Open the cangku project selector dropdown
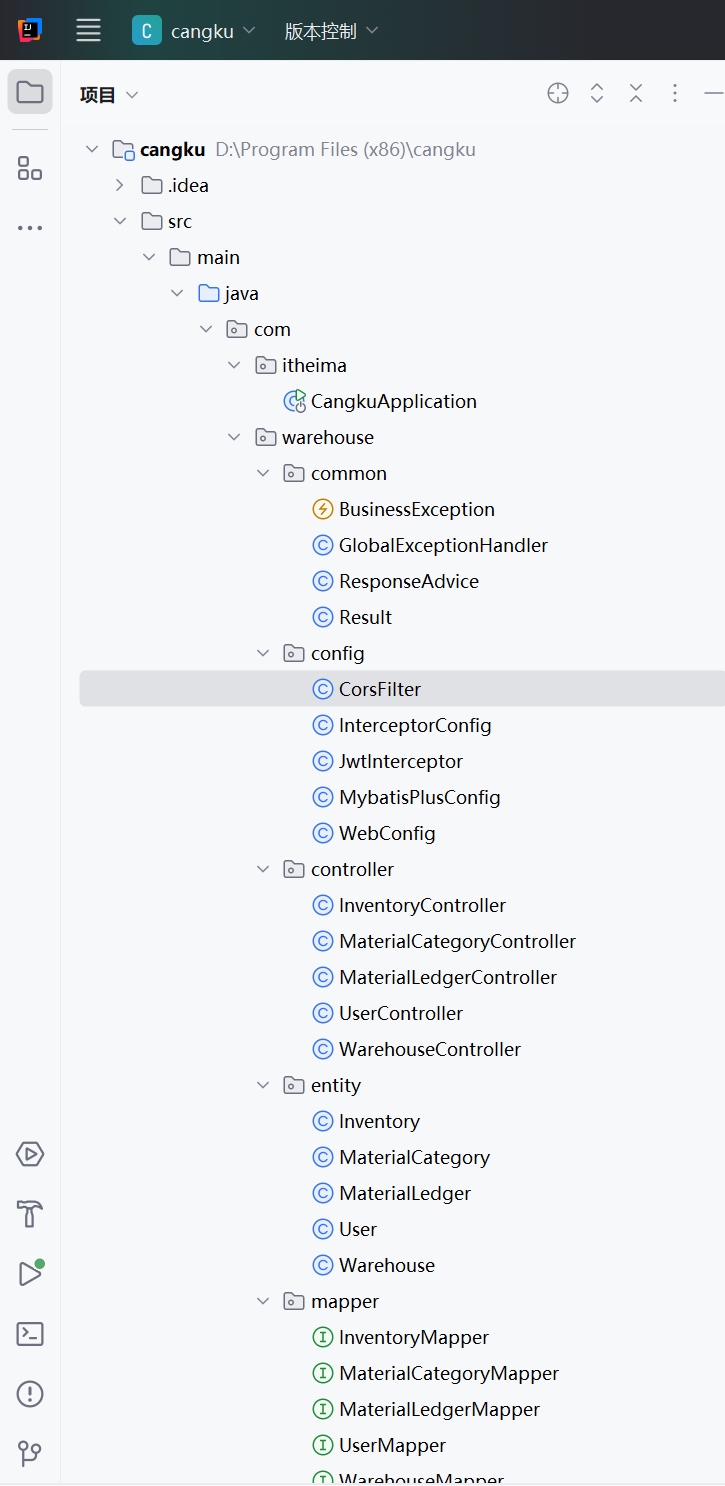Image resolution: width=725 pixels, height=1486 pixels. click(x=194, y=31)
